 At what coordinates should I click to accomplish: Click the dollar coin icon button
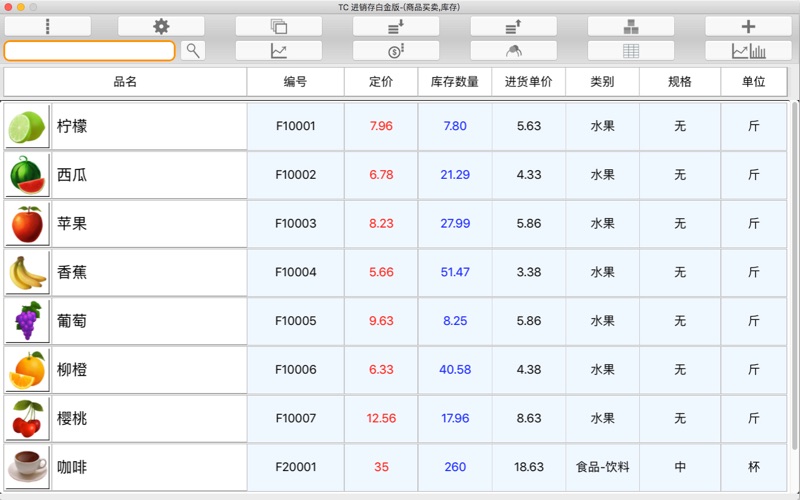pos(396,50)
